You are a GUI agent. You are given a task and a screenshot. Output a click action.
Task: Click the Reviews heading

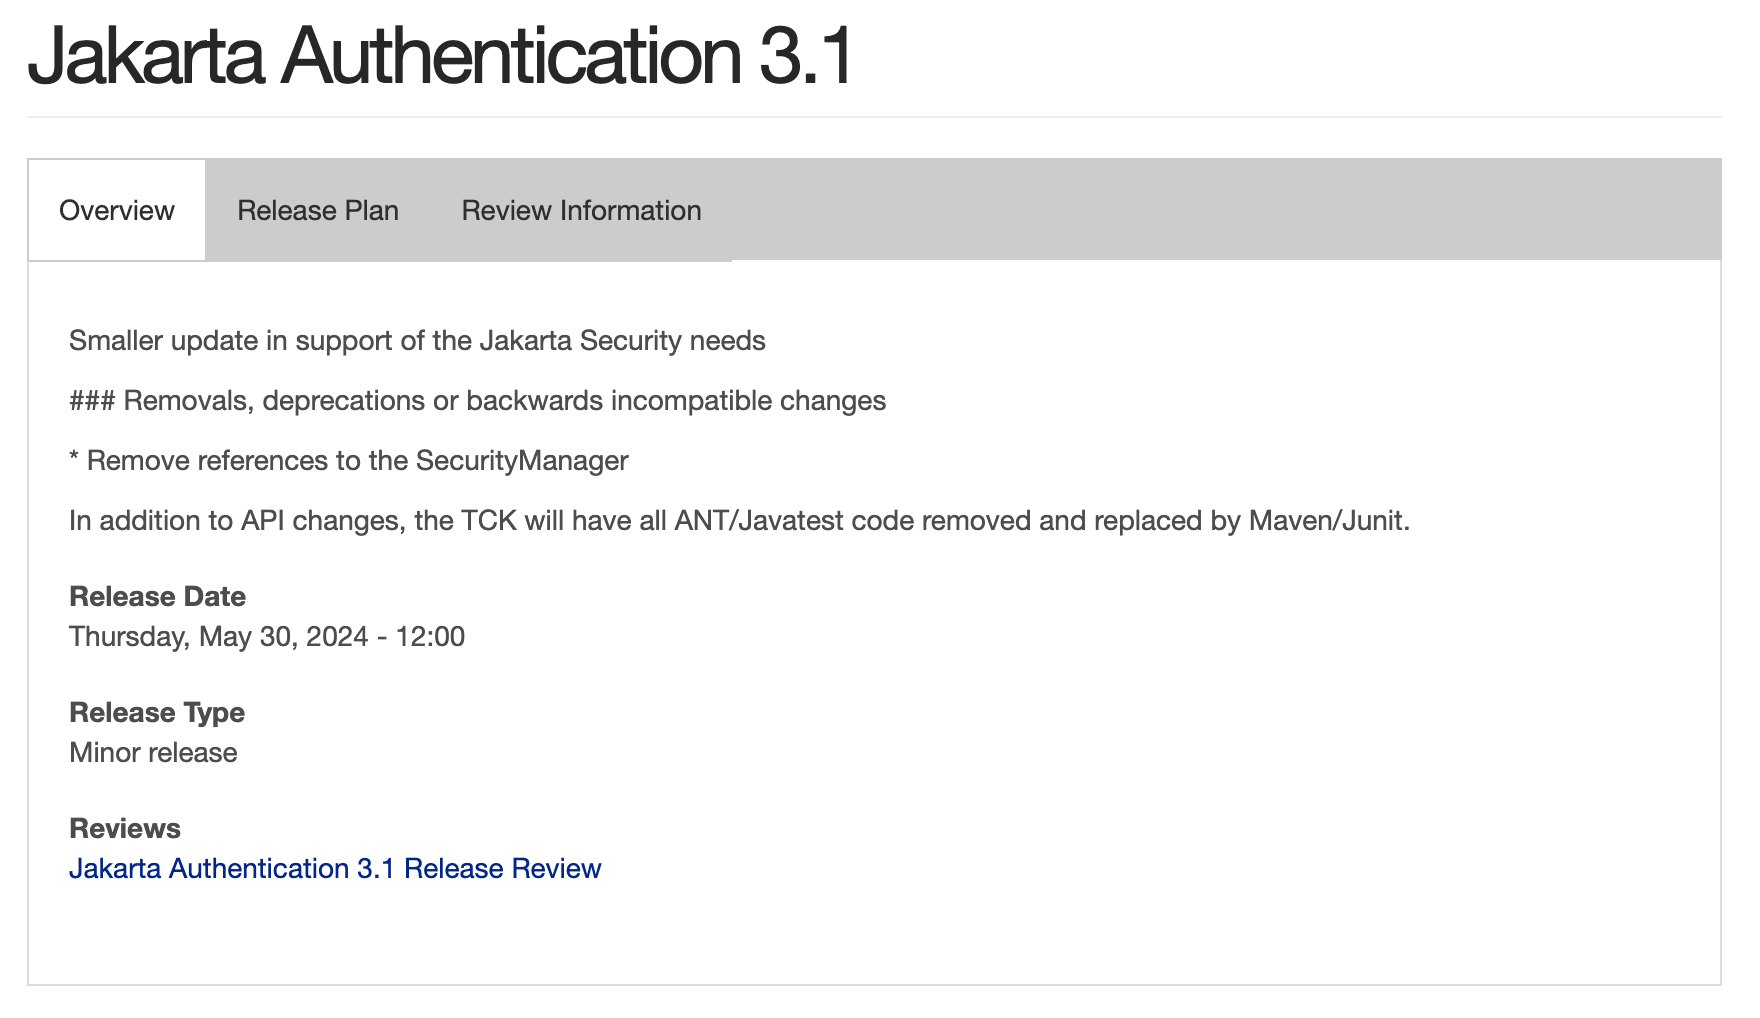pos(124,828)
